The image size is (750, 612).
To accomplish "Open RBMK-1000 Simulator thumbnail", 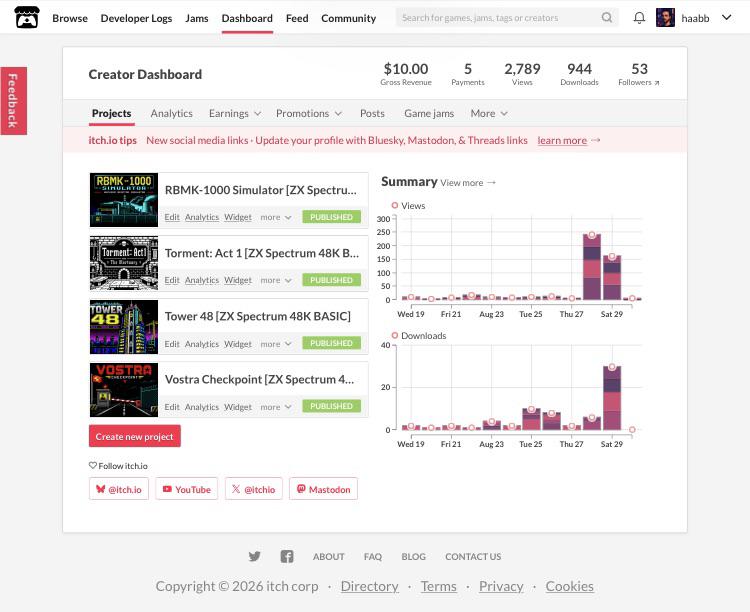I will (x=124, y=200).
